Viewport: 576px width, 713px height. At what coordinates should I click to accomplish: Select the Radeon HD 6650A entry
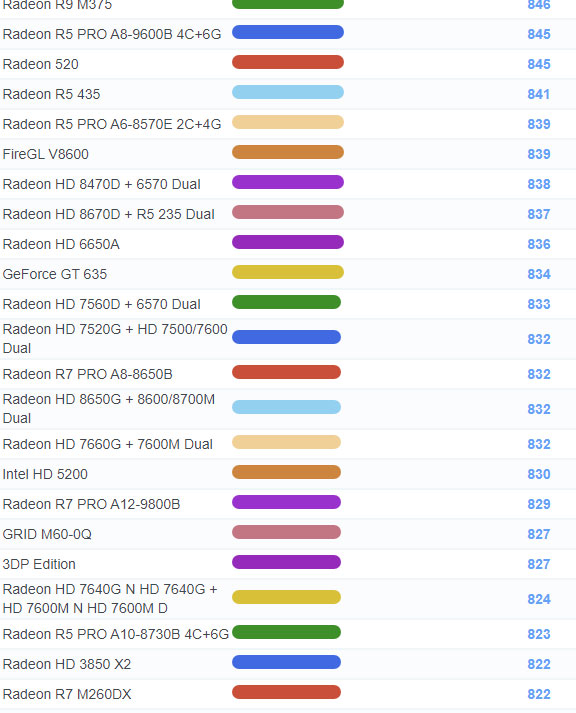click(x=61, y=244)
